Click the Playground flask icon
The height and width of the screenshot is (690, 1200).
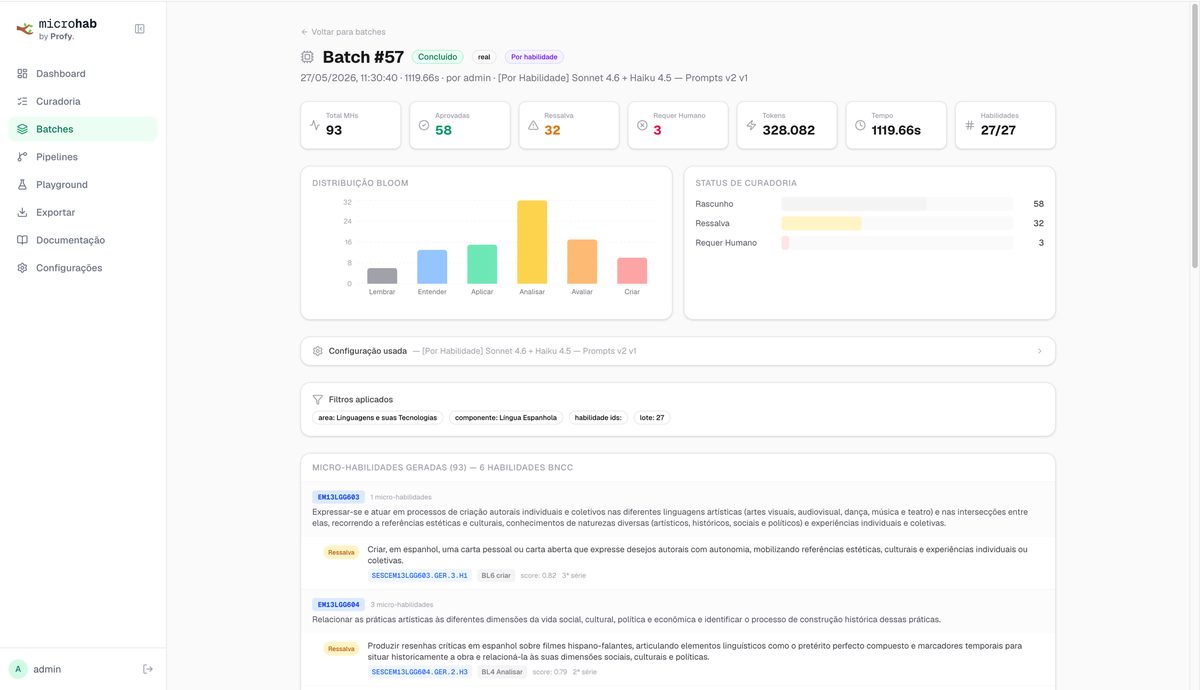click(x=22, y=185)
